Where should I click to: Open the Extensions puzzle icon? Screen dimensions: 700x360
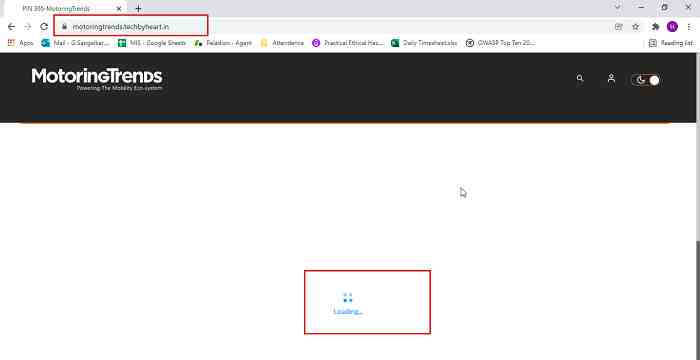(655, 27)
